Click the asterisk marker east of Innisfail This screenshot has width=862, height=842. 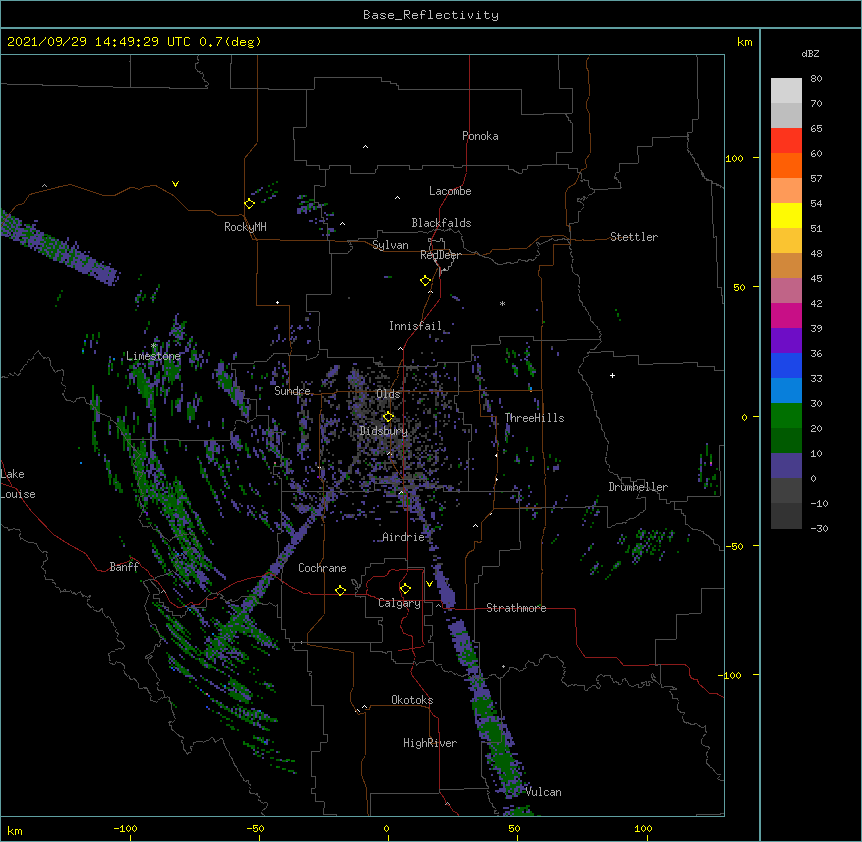pyautogui.click(x=502, y=304)
